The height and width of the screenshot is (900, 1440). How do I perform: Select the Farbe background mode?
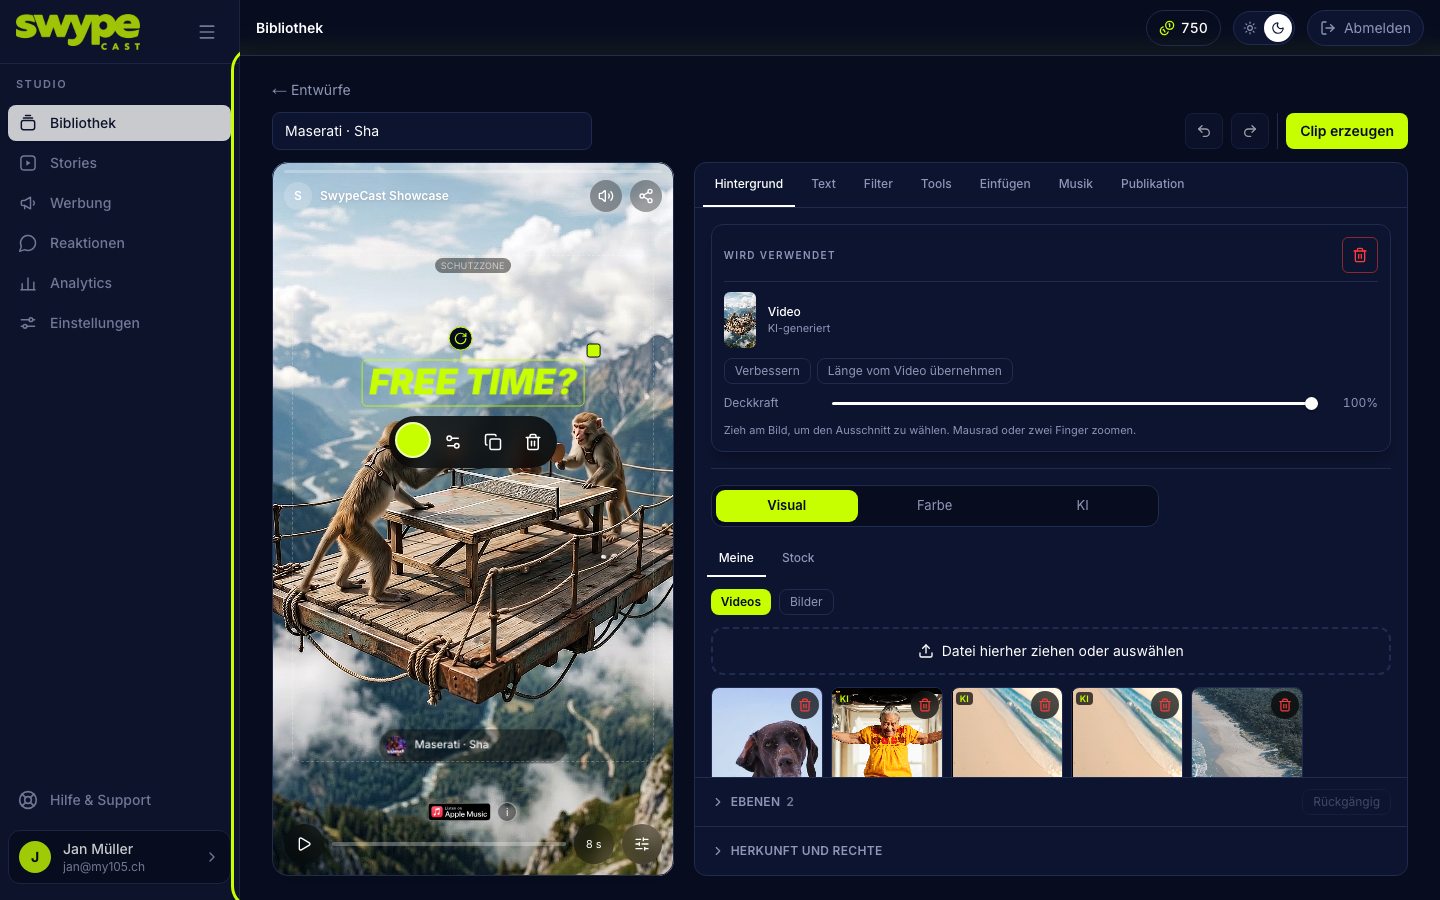tap(935, 506)
